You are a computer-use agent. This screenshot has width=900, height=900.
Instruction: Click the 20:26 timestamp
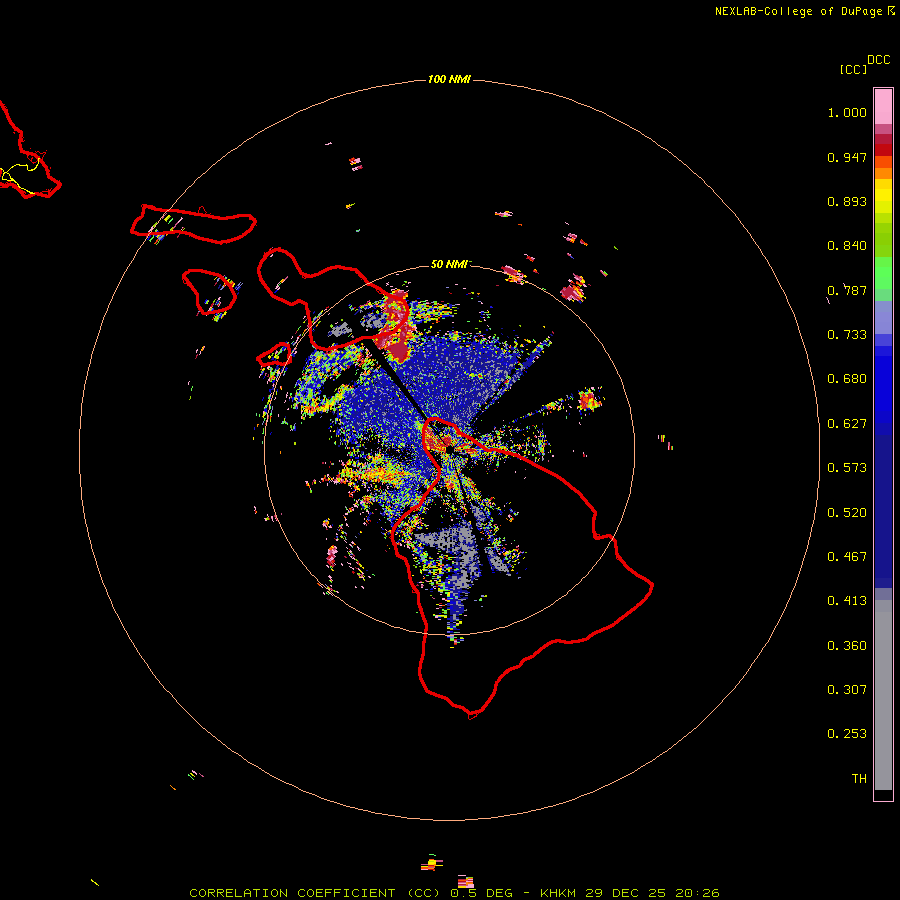[697, 893]
